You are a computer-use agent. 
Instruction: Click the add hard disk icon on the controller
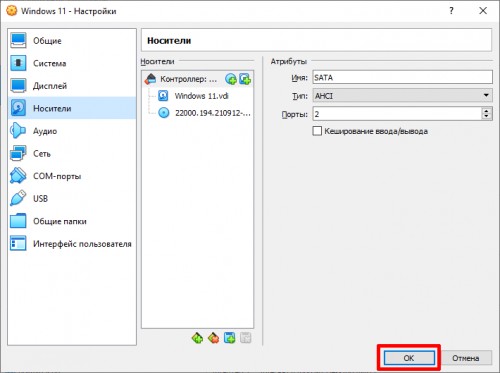click(245, 79)
